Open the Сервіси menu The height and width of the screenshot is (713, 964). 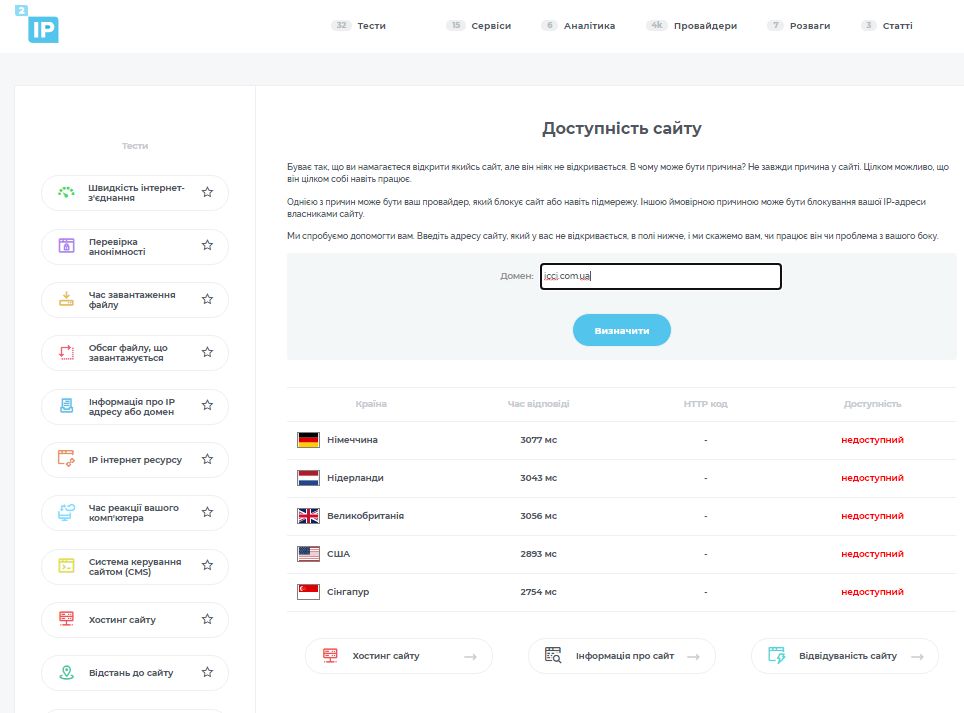491,26
